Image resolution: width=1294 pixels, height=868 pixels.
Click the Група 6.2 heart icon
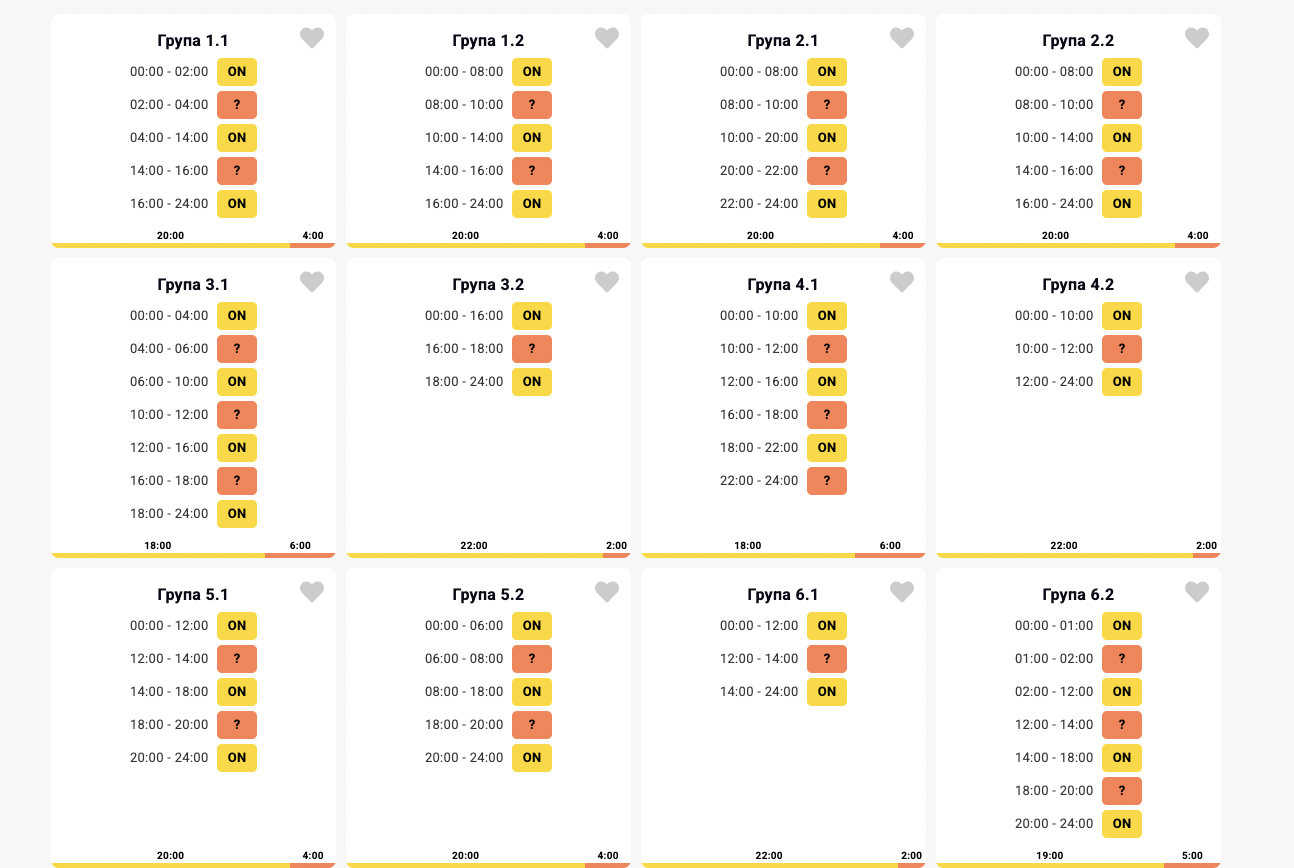(1197, 592)
